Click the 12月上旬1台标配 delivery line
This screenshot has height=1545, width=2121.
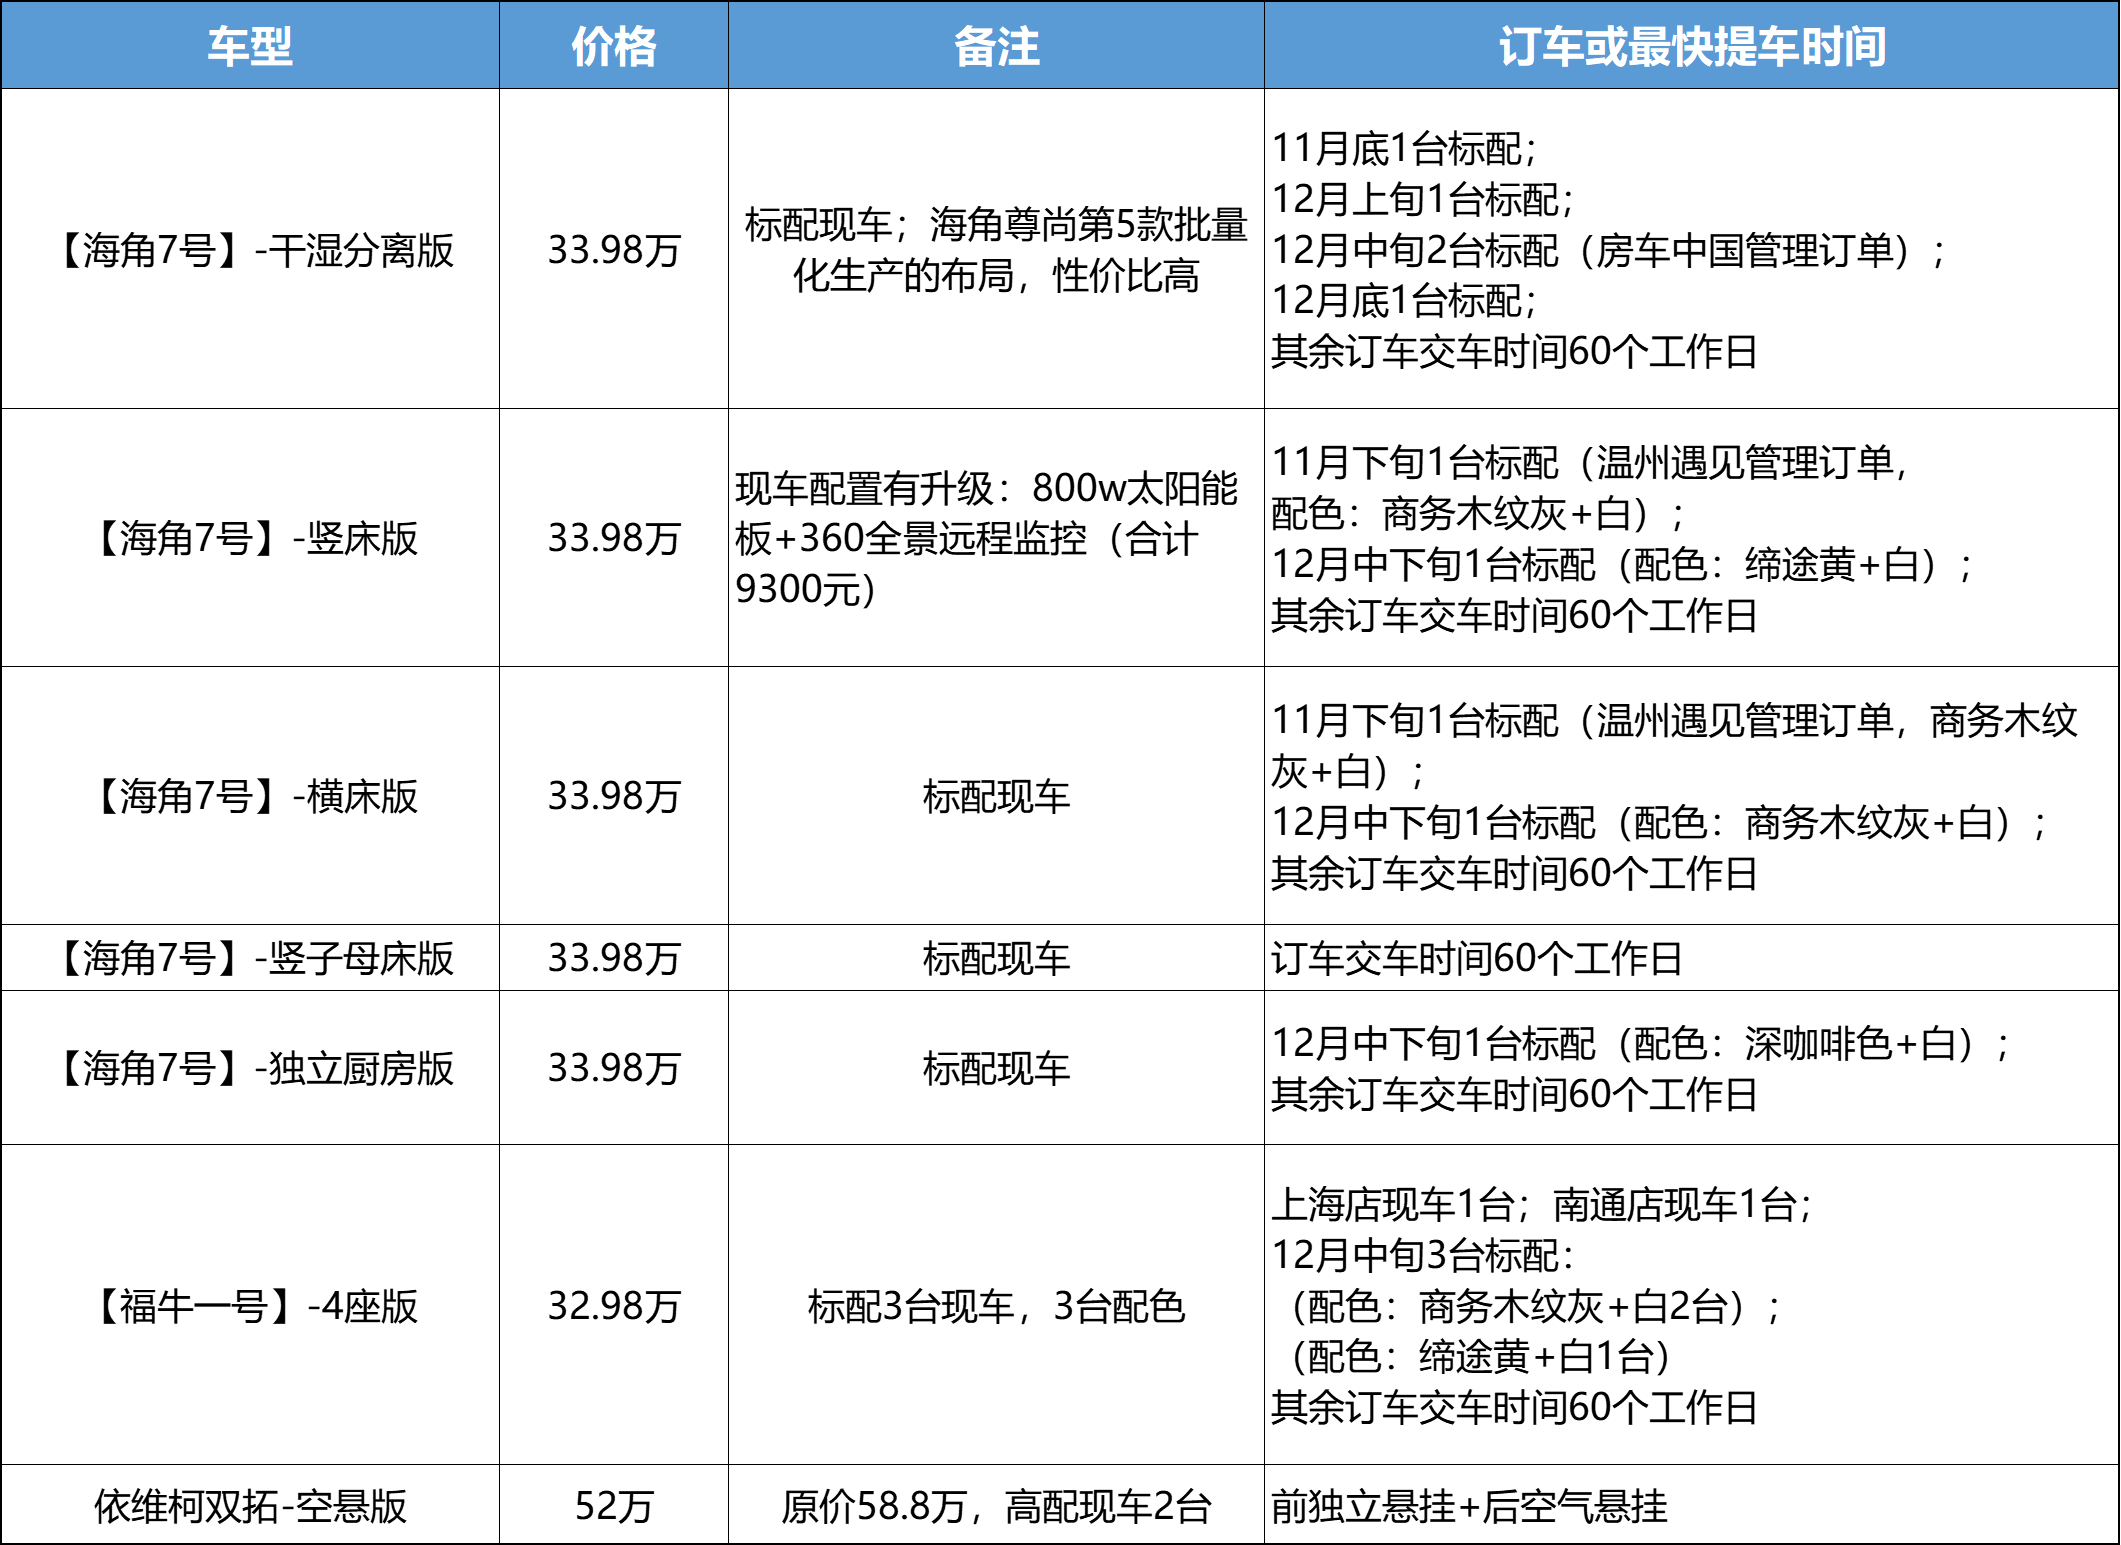(1422, 199)
